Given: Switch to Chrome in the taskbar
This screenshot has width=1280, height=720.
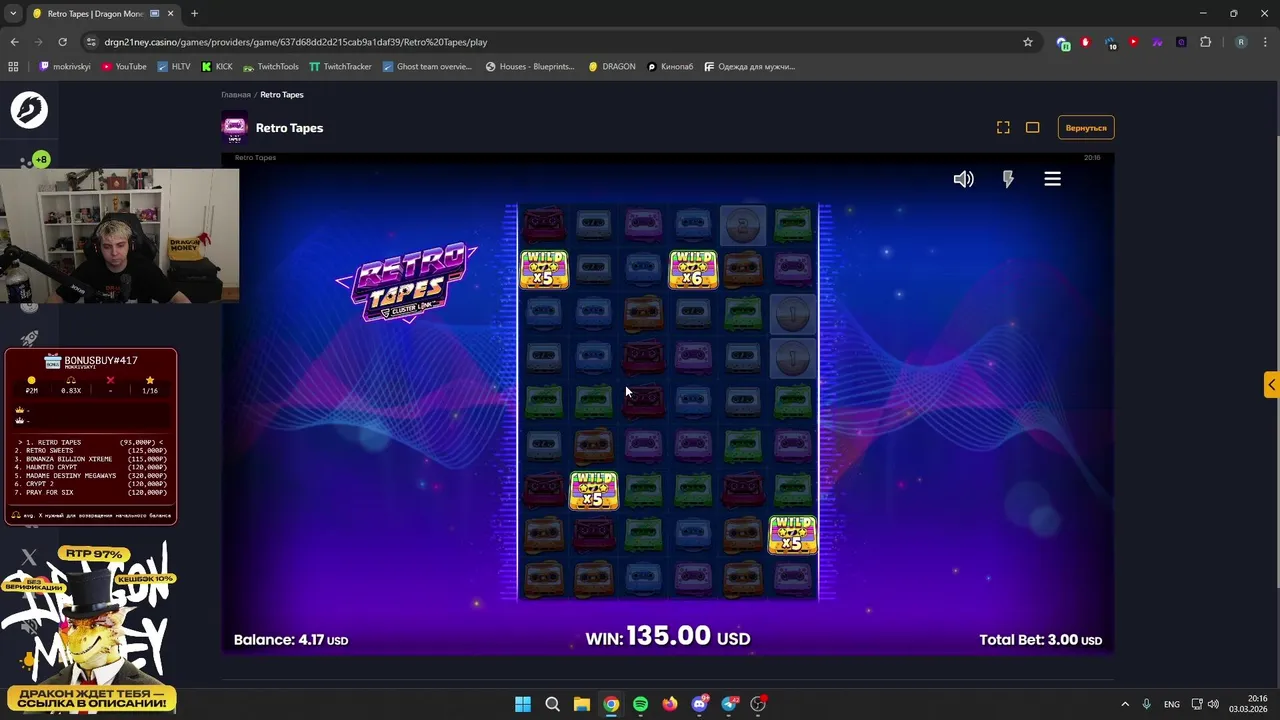Looking at the screenshot, I should click(x=611, y=704).
